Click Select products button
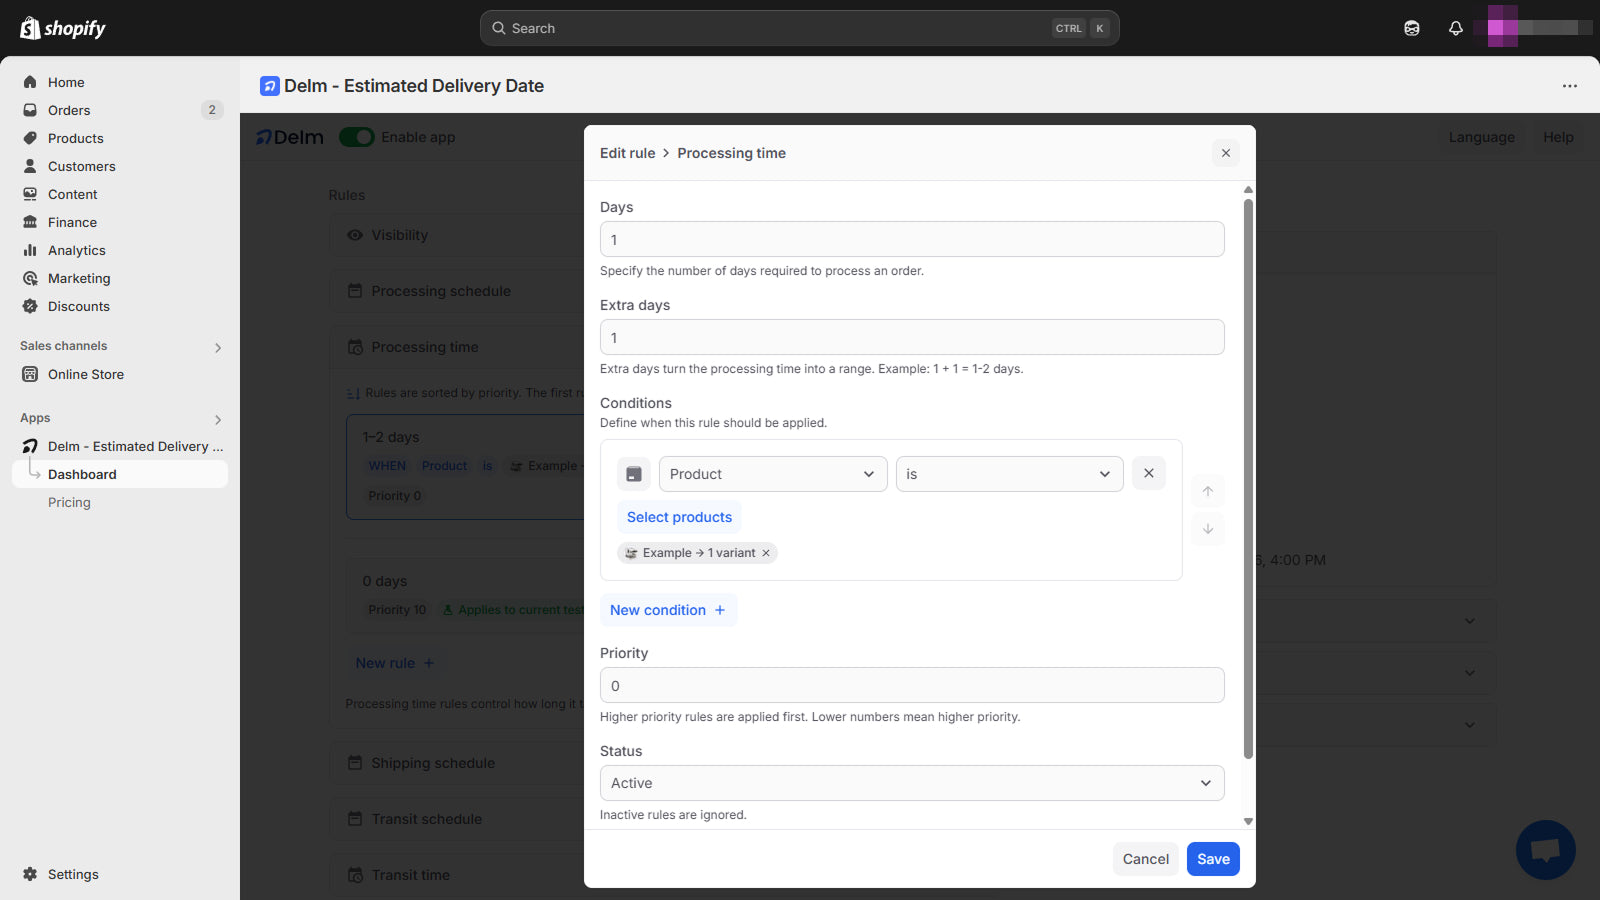The image size is (1600, 900). pyautogui.click(x=679, y=517)
